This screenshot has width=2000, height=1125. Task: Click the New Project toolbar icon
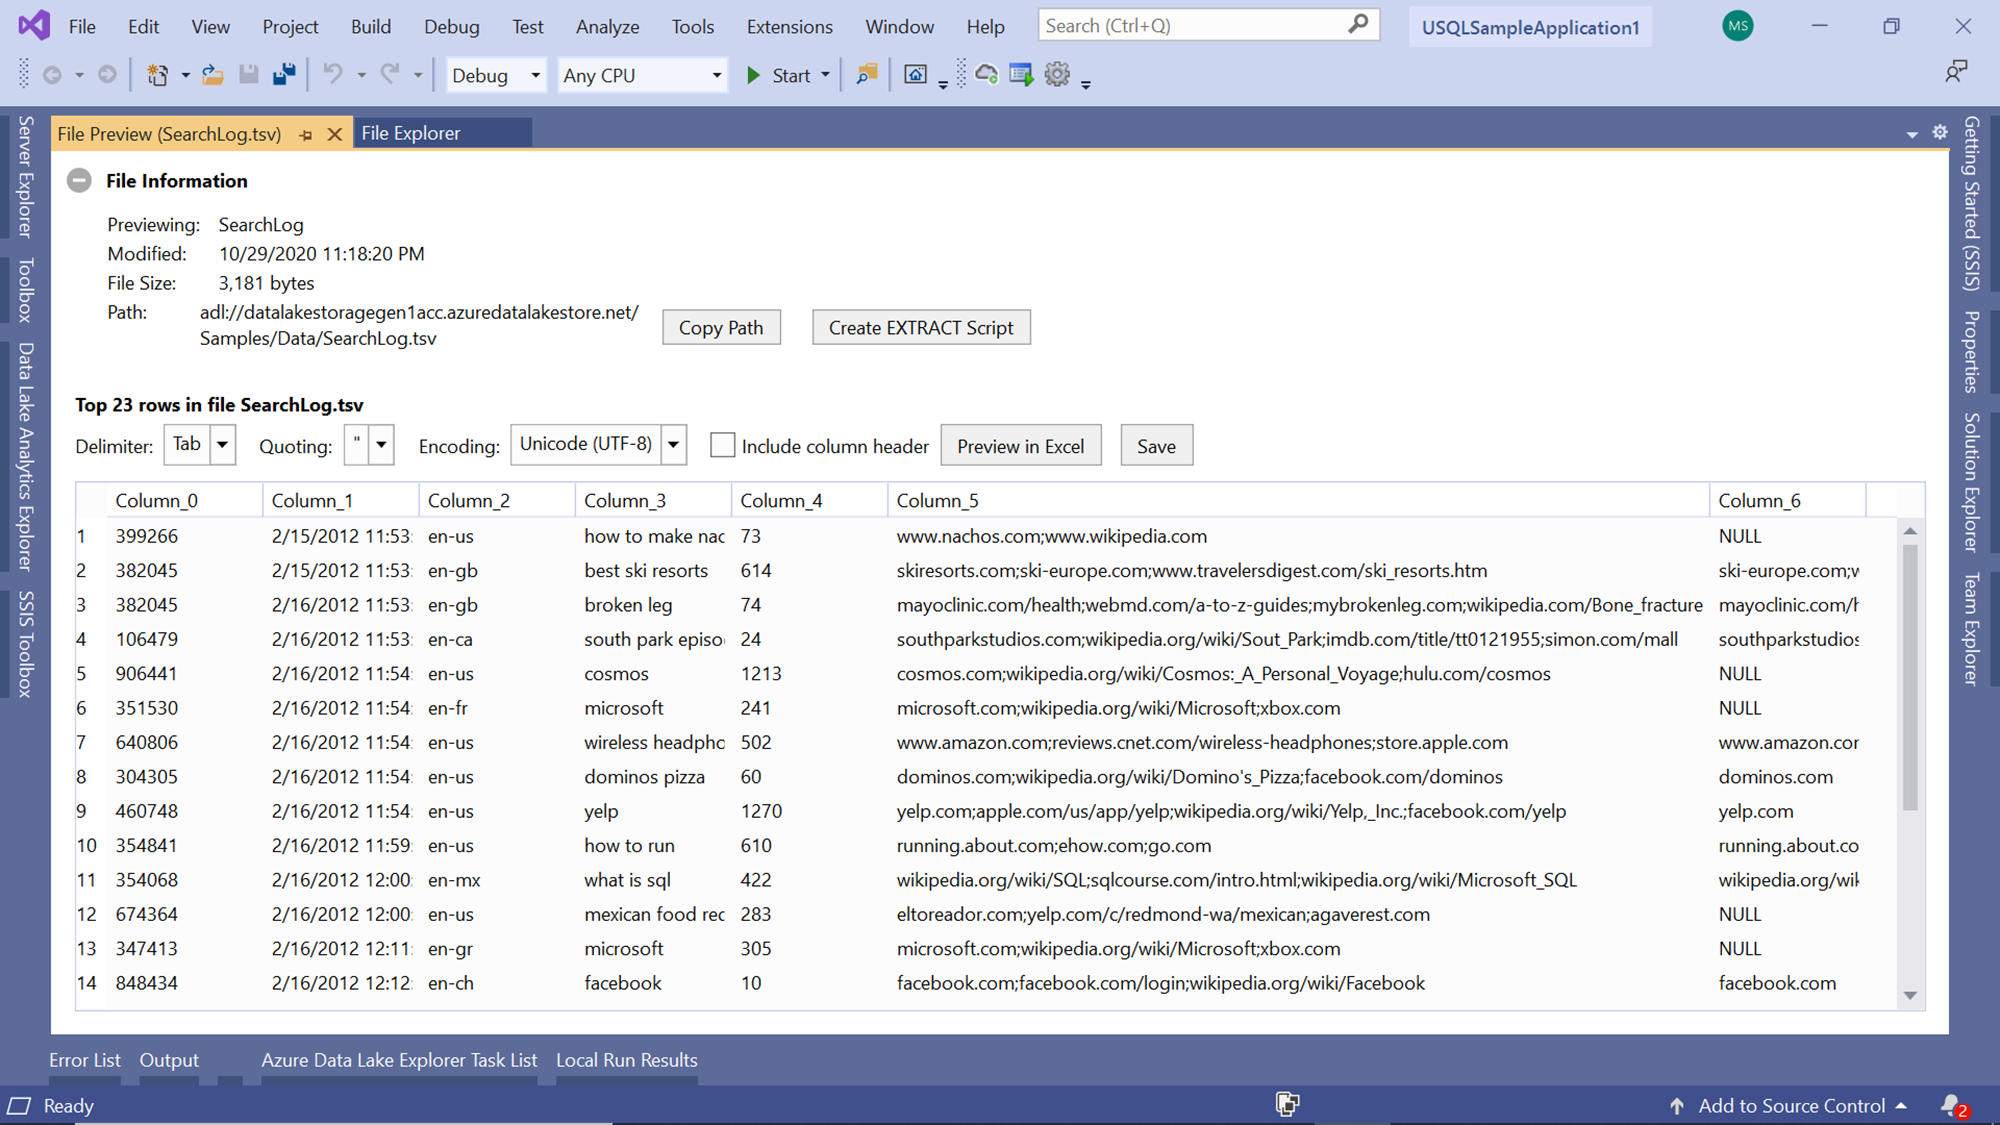(158, 75)
